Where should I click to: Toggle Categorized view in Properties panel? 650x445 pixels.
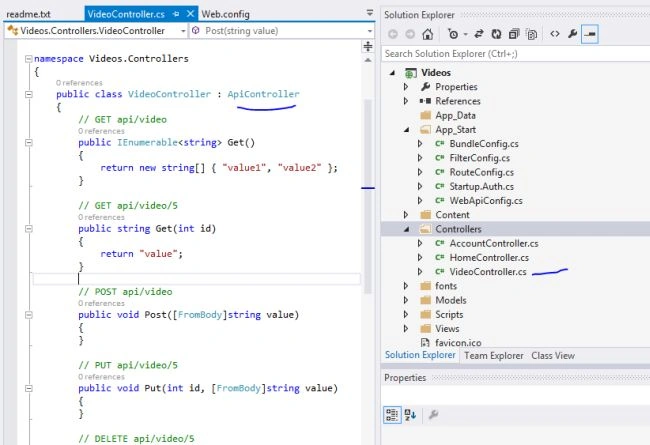tap(392, 414)
